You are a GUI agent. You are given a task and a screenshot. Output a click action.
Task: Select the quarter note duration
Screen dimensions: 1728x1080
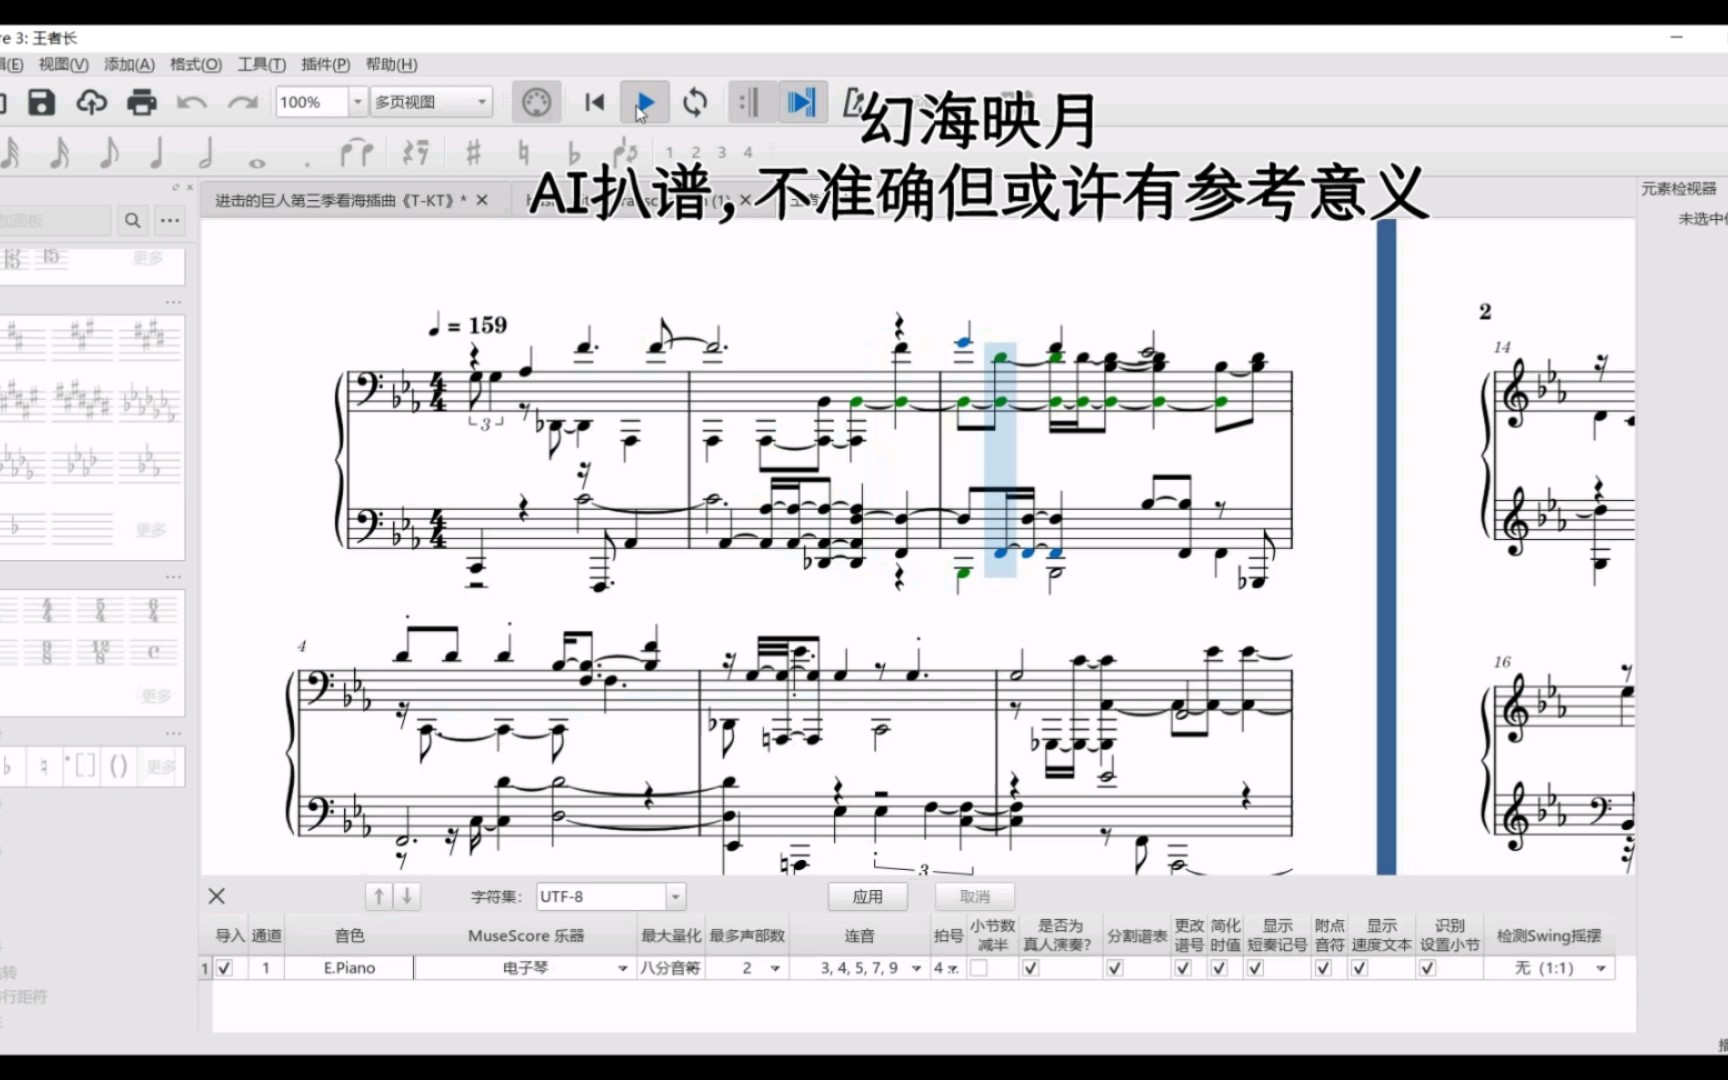pos(157,153)
